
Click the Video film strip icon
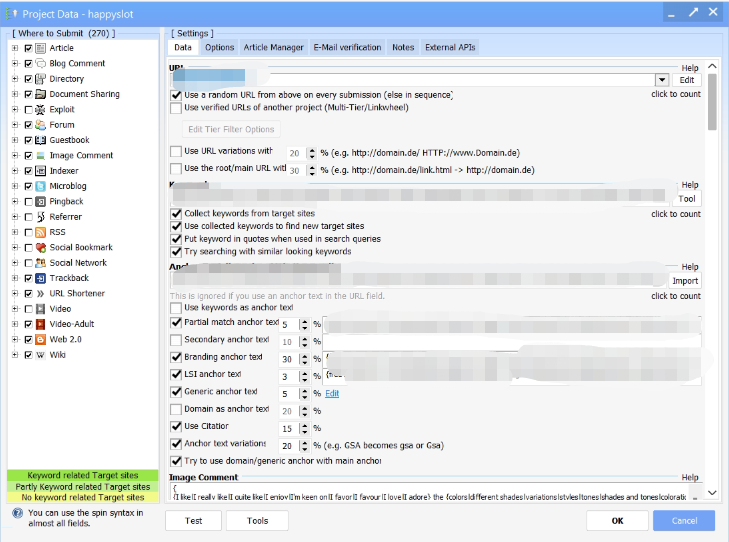41,309
